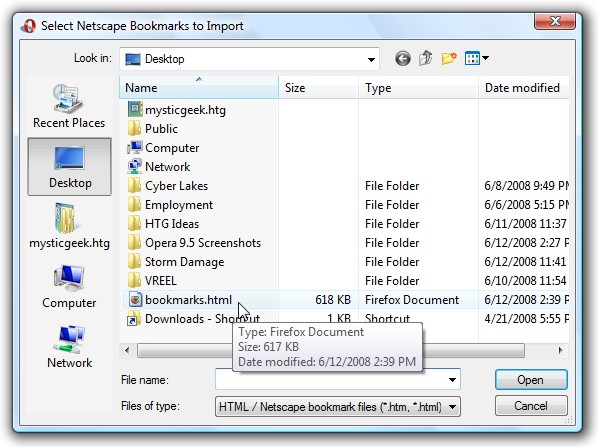Sort by Date modified column header
The height and width of the screenshot is (447, 598).
click(x=523, y=87)
